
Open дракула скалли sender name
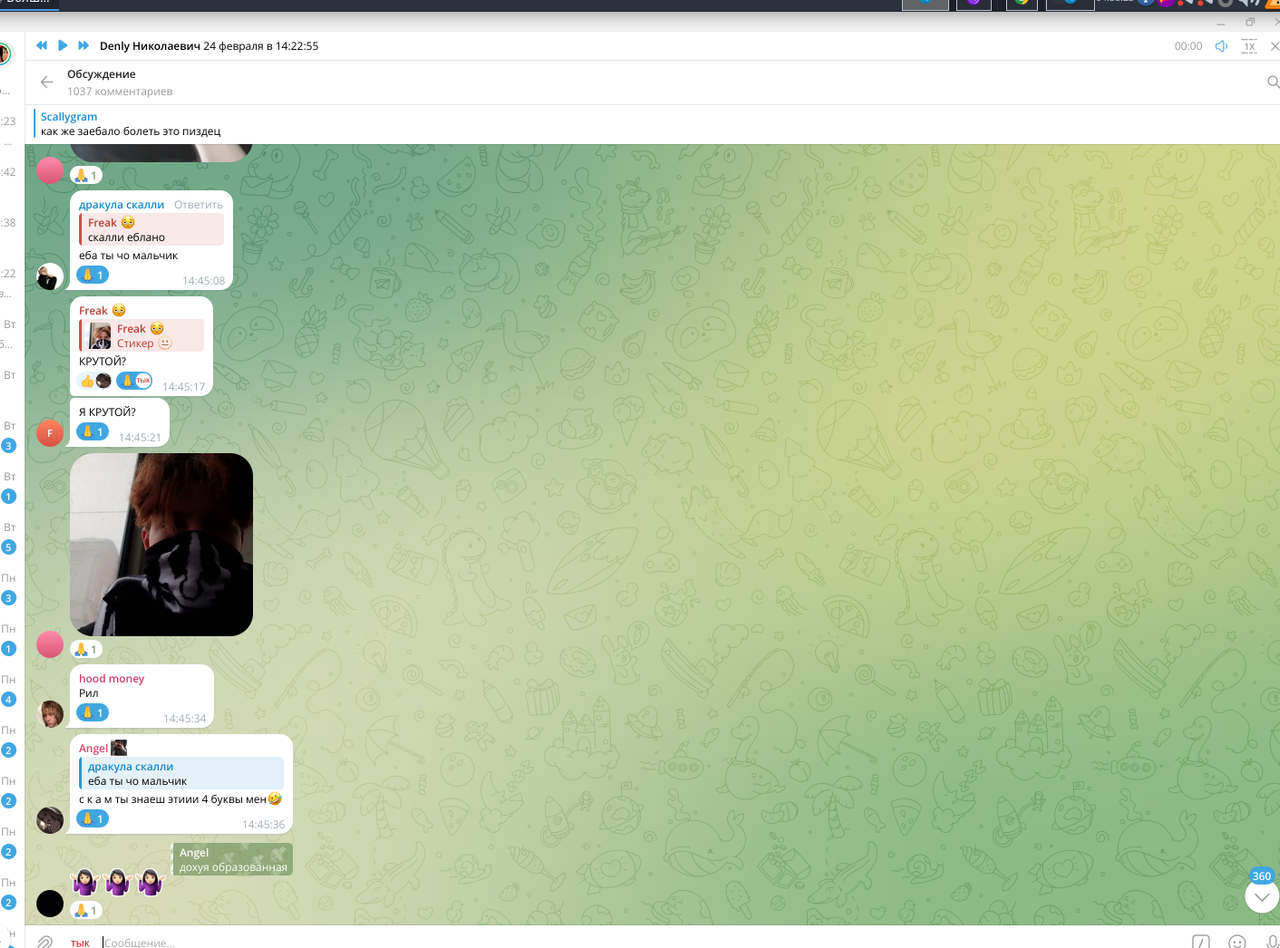[x=123, y=205]
